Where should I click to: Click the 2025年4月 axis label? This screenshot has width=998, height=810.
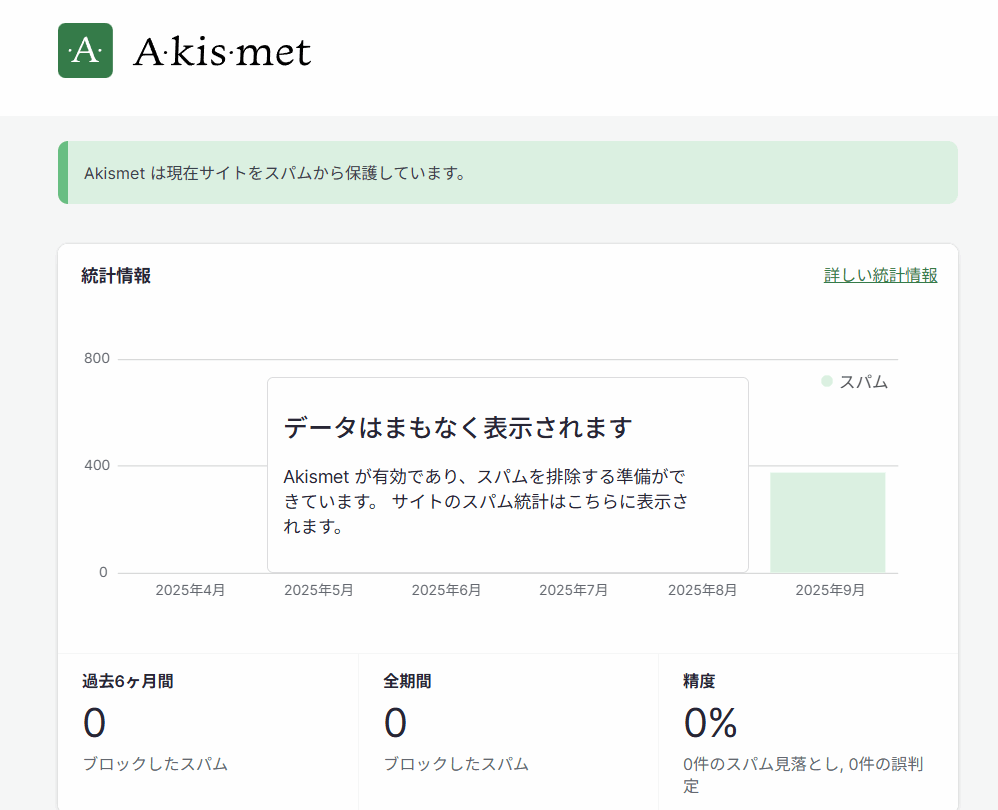tap(190, 590)
